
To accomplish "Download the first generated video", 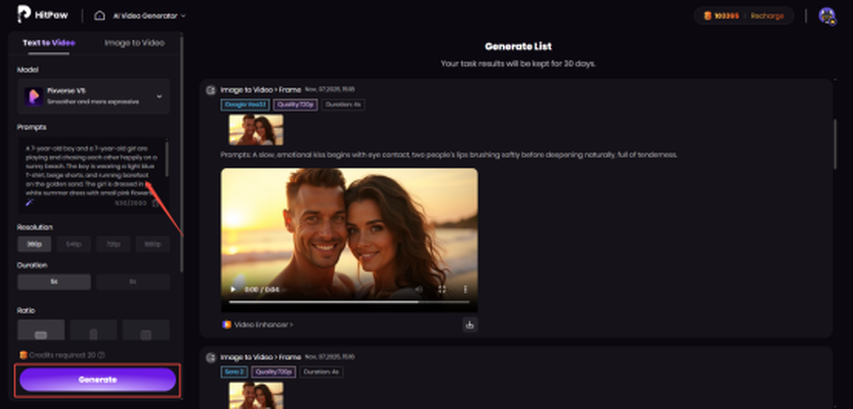I will 470,325.
